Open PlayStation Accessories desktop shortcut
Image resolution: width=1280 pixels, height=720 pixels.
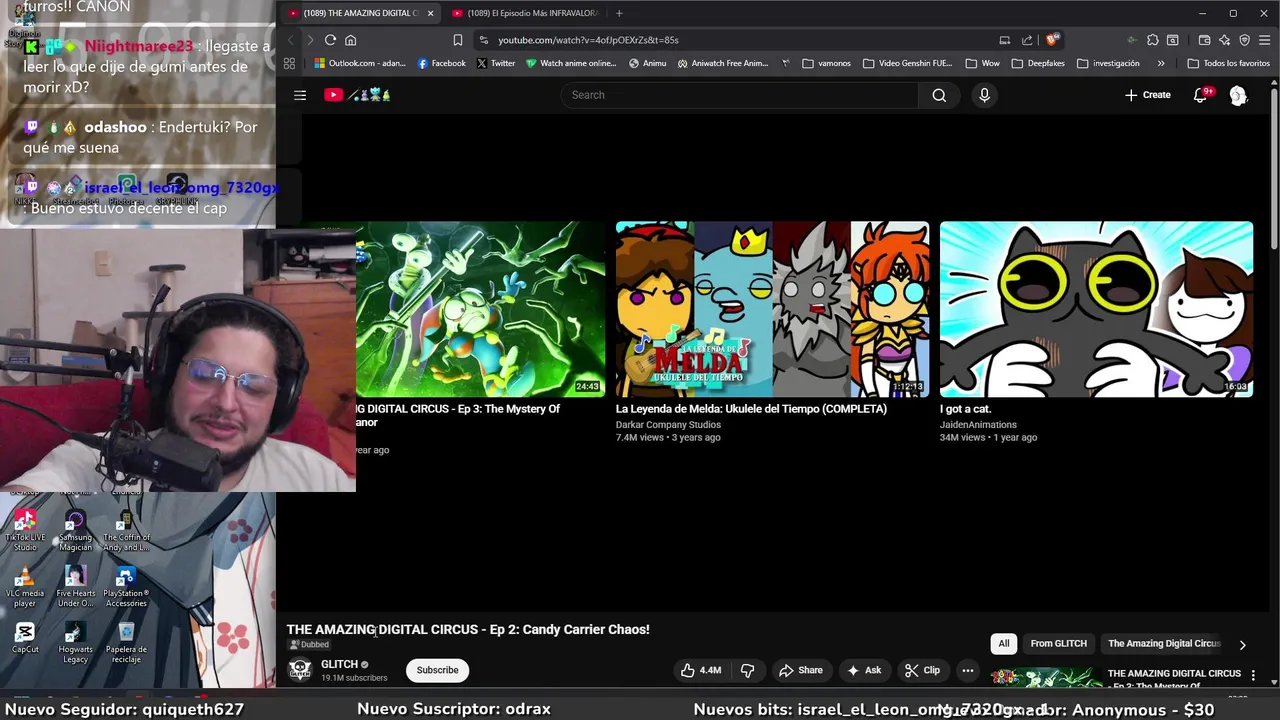pos(126,587)
